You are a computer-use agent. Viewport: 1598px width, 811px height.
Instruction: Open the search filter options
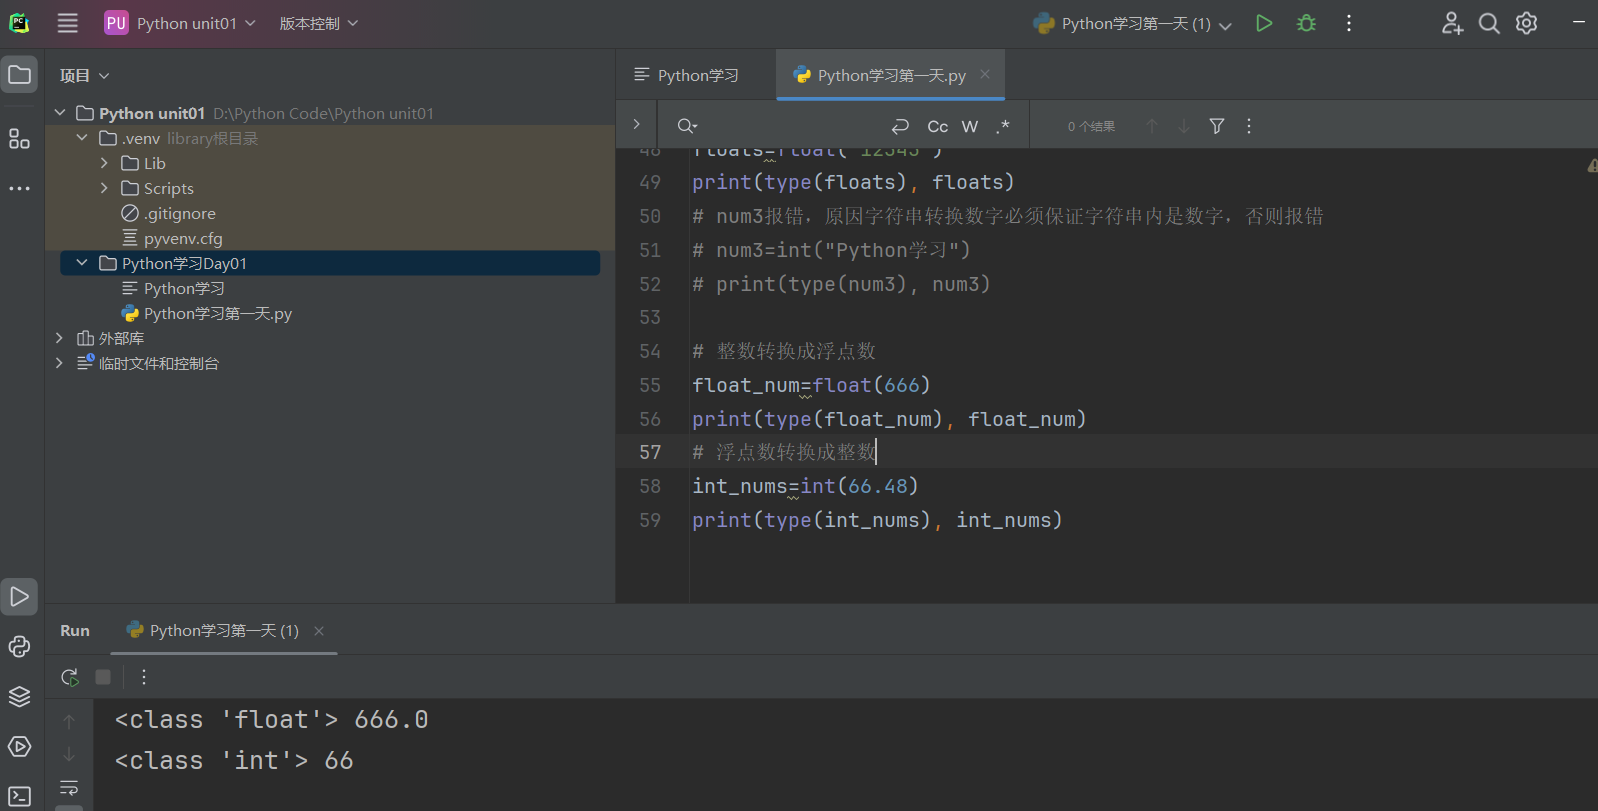tap(1217, 126)
